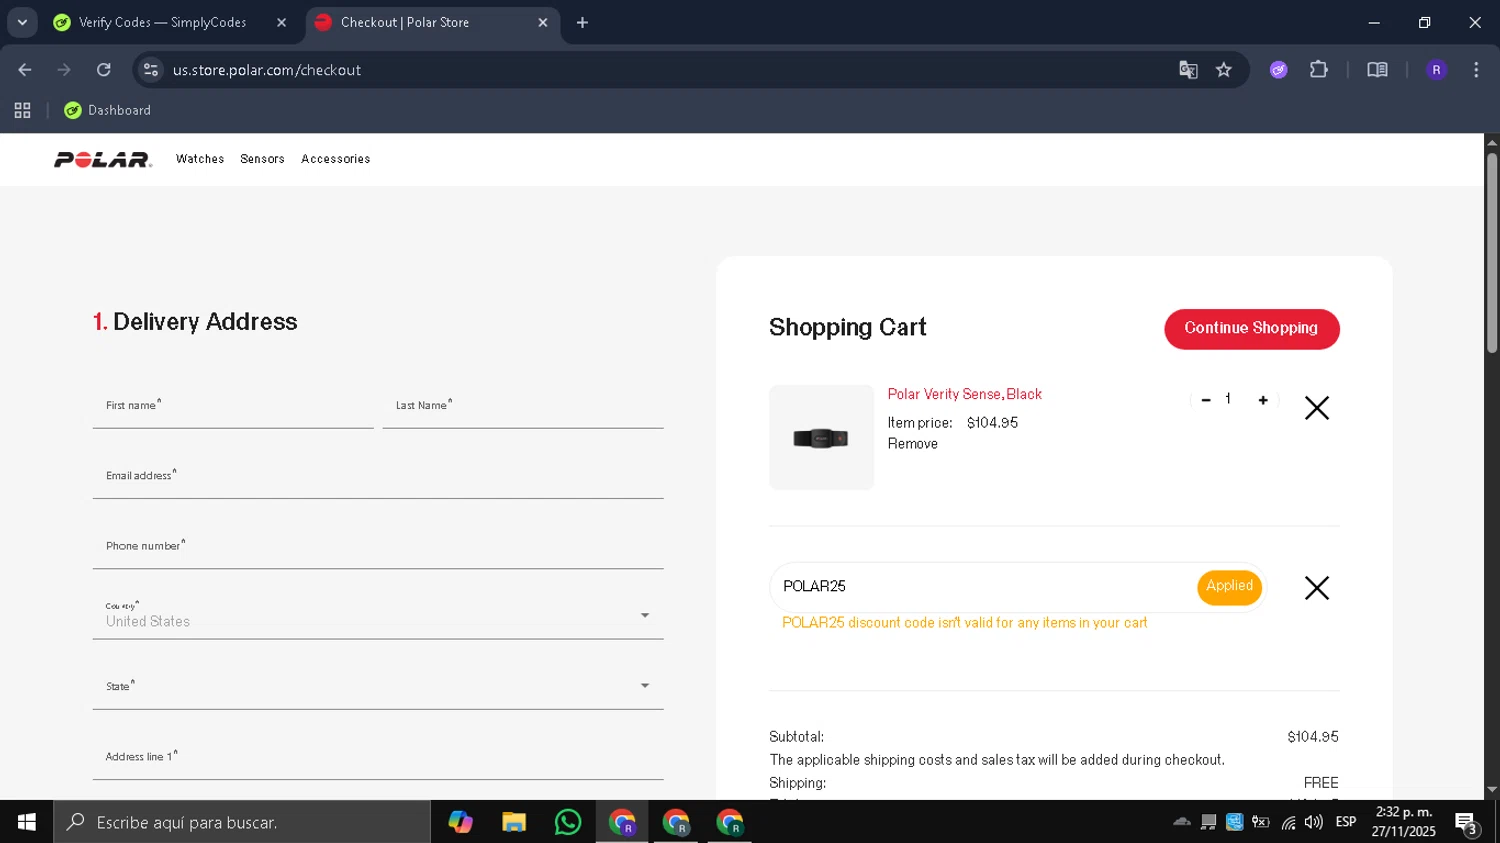Click the page vertical scrollbar thumb
The image size is (1500, 843).
click(x=1492, y=252)
